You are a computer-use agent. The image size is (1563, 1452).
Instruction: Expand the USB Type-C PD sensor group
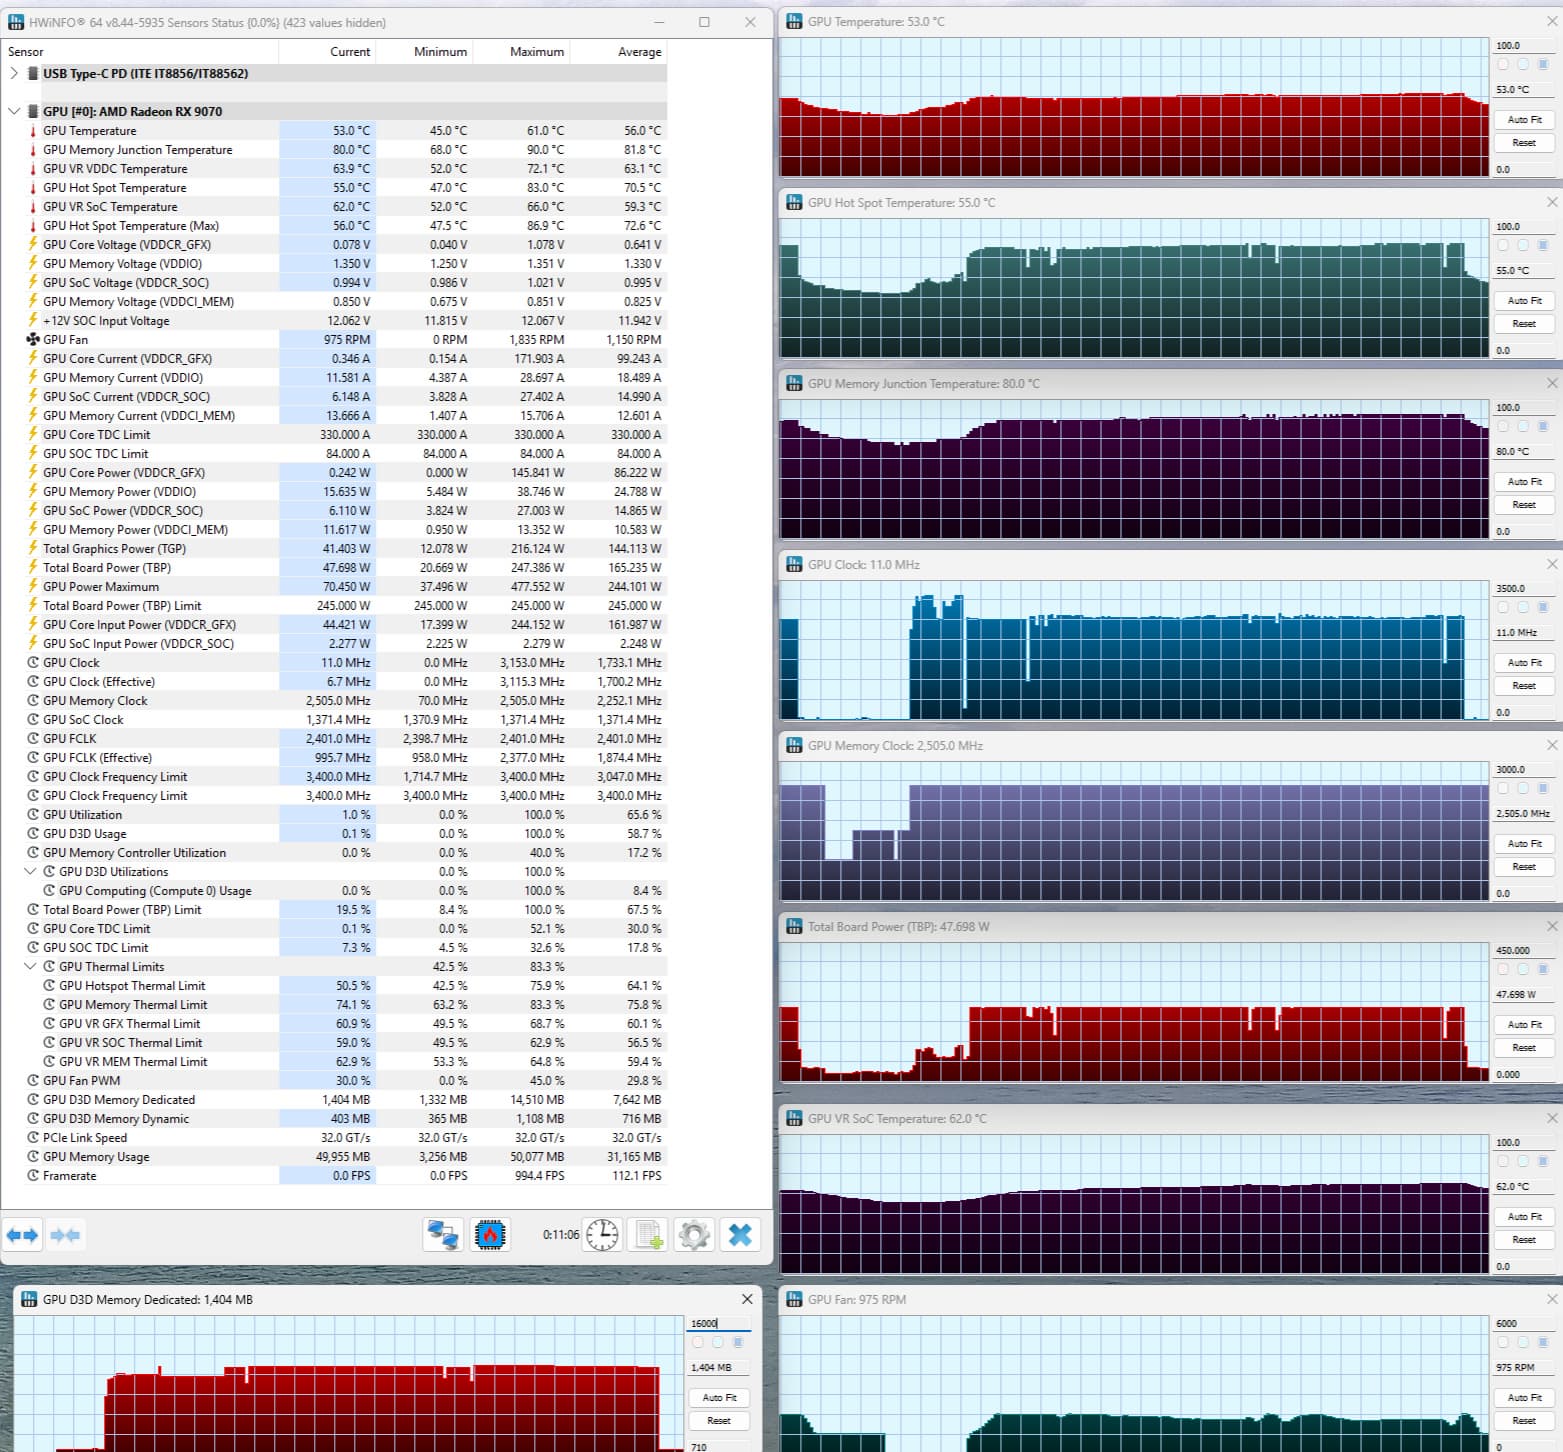tap(14, 73)
